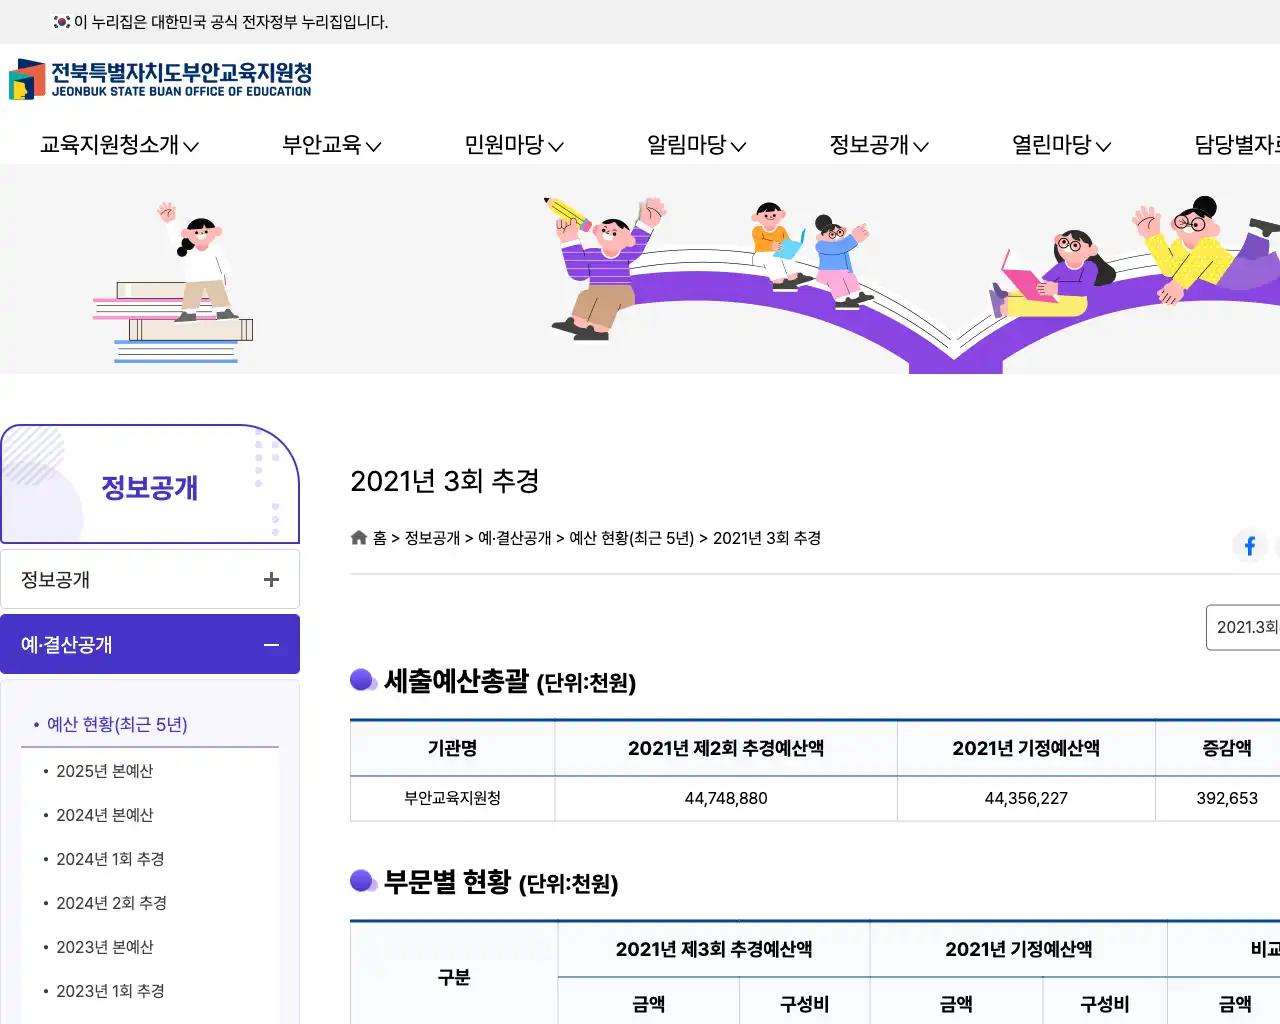Open 2024년 본예산 in sidebar
The image size is (1280, 1024).
[x=104, y=815]
